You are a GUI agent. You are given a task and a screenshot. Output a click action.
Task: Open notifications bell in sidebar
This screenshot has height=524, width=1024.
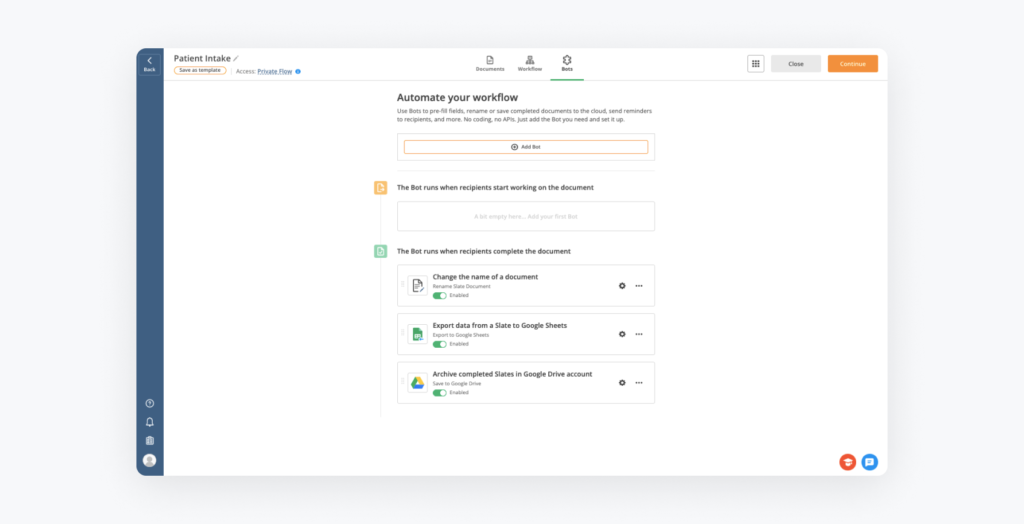(149, 422)
